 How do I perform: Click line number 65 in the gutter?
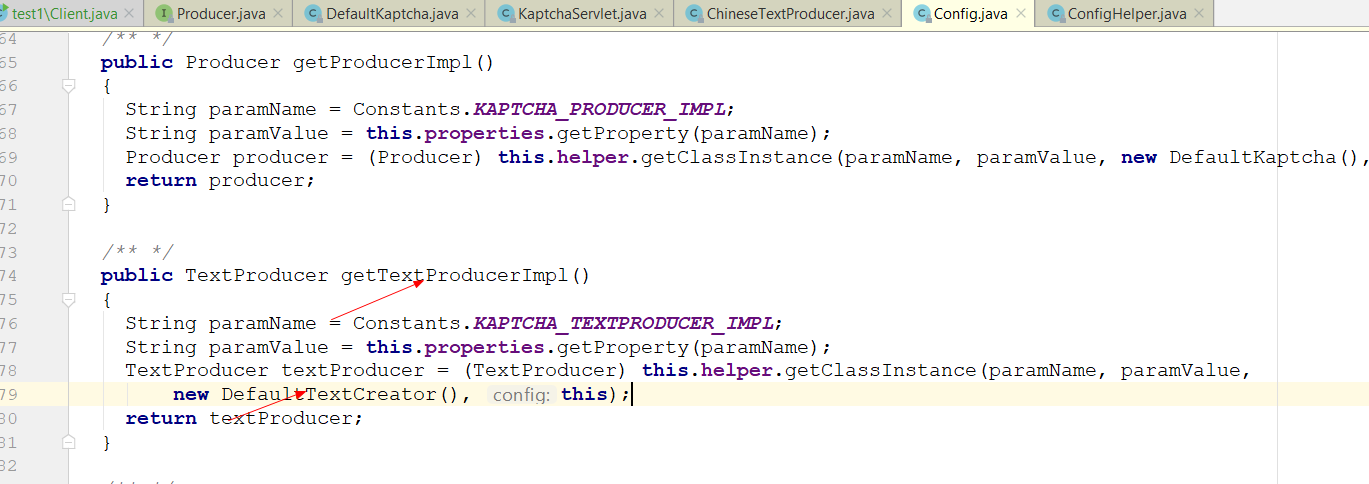(8, 62)
